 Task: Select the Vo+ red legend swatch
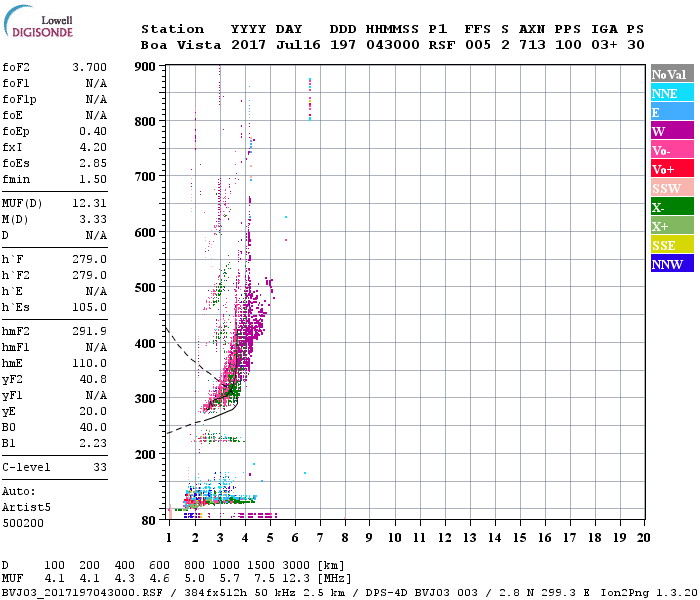[x=672, y=169]
